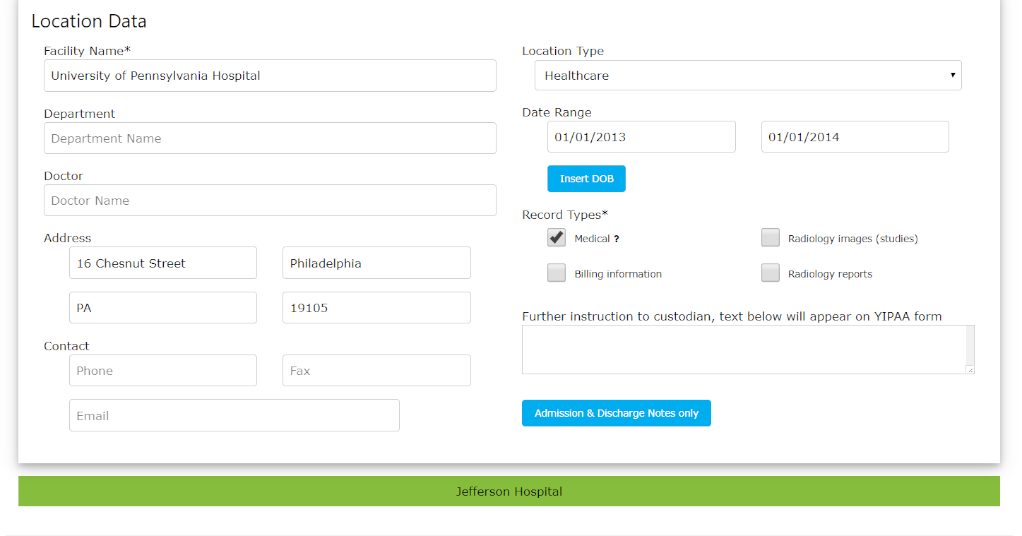Image resolution: width=1022 pixels, height=536 pixels.
Task: Click the Philadelphia city field
Action: coord(376,263)
